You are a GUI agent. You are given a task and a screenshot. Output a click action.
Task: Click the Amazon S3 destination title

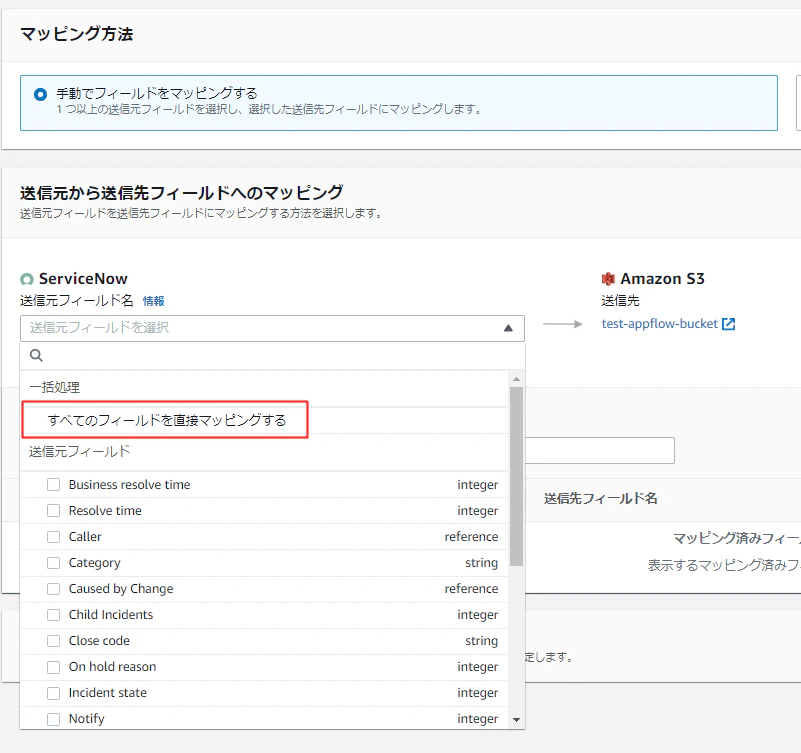pos(662,279)
